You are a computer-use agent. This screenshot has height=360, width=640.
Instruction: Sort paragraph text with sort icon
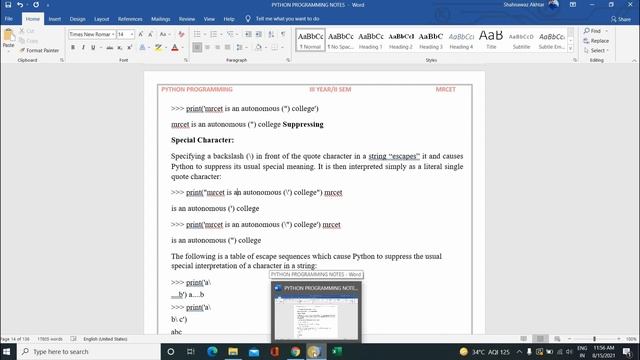[x=271, y=34]
